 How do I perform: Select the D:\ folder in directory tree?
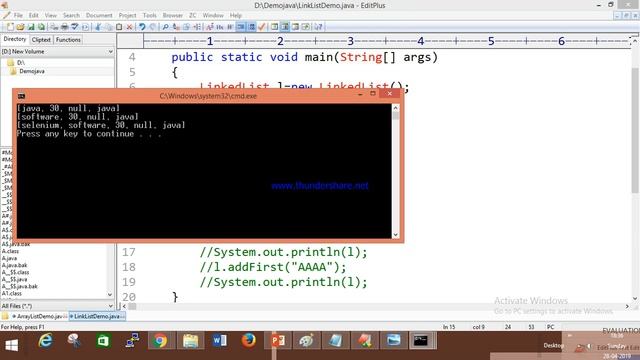(20, 62)
